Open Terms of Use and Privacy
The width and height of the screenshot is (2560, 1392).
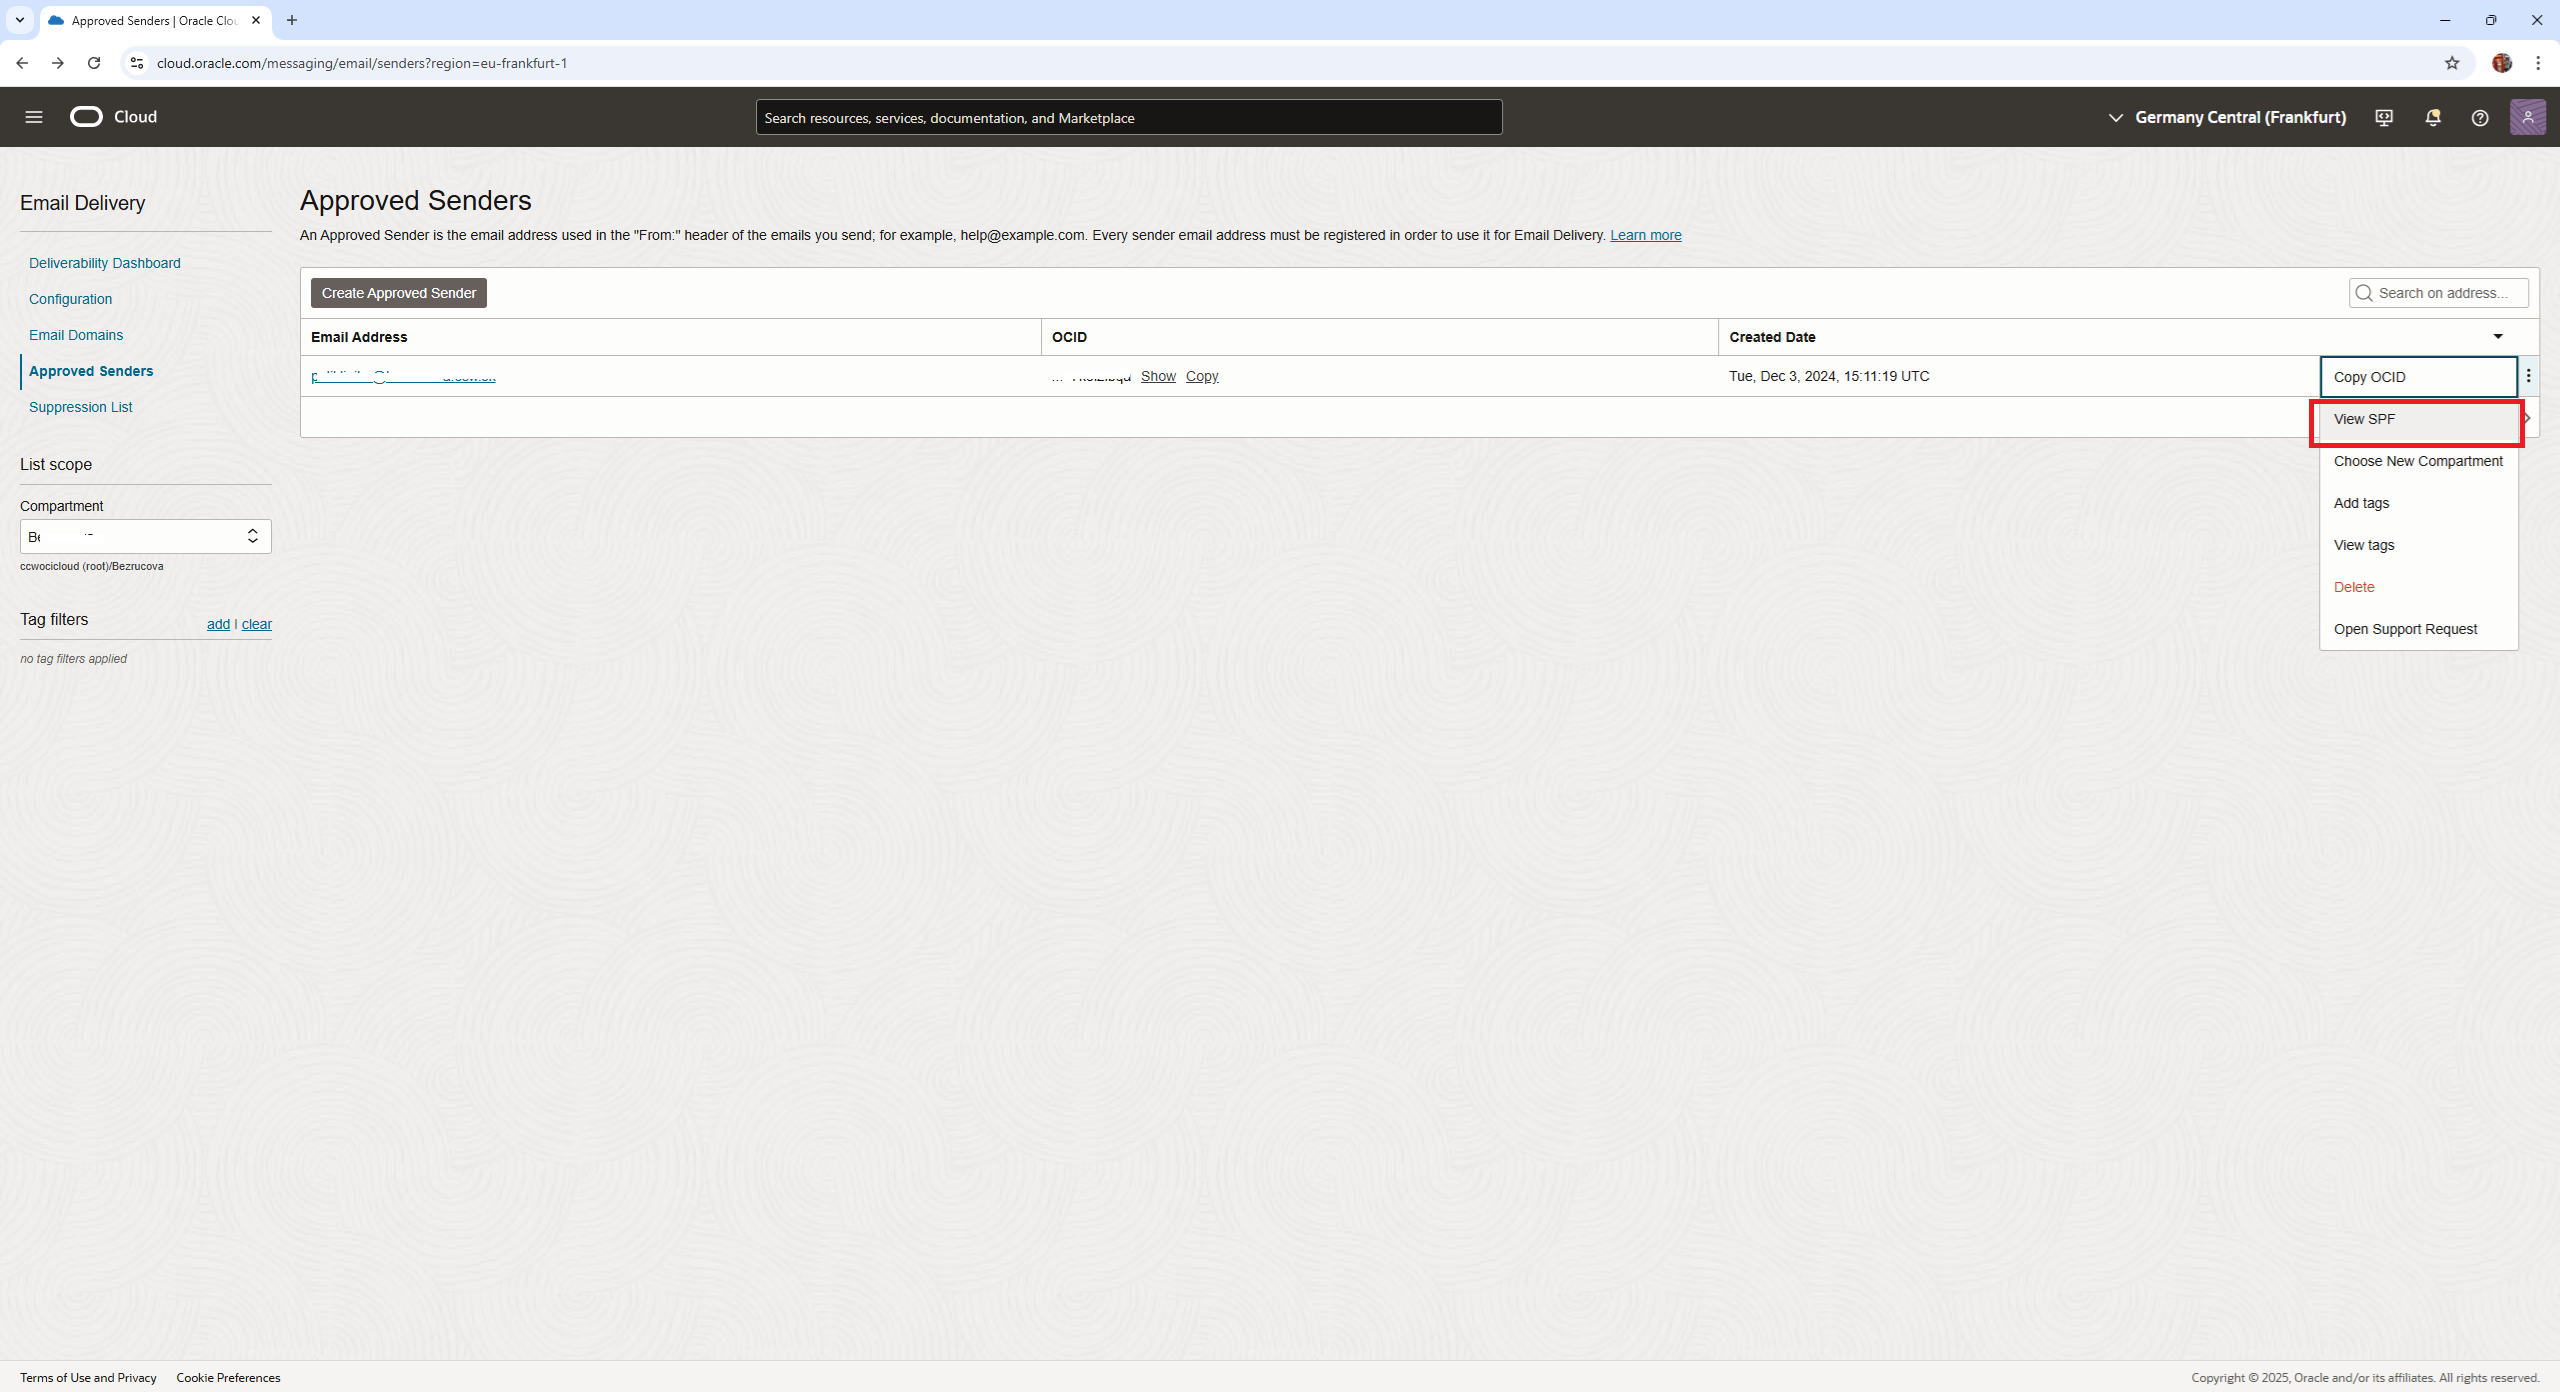(88, 1378)
